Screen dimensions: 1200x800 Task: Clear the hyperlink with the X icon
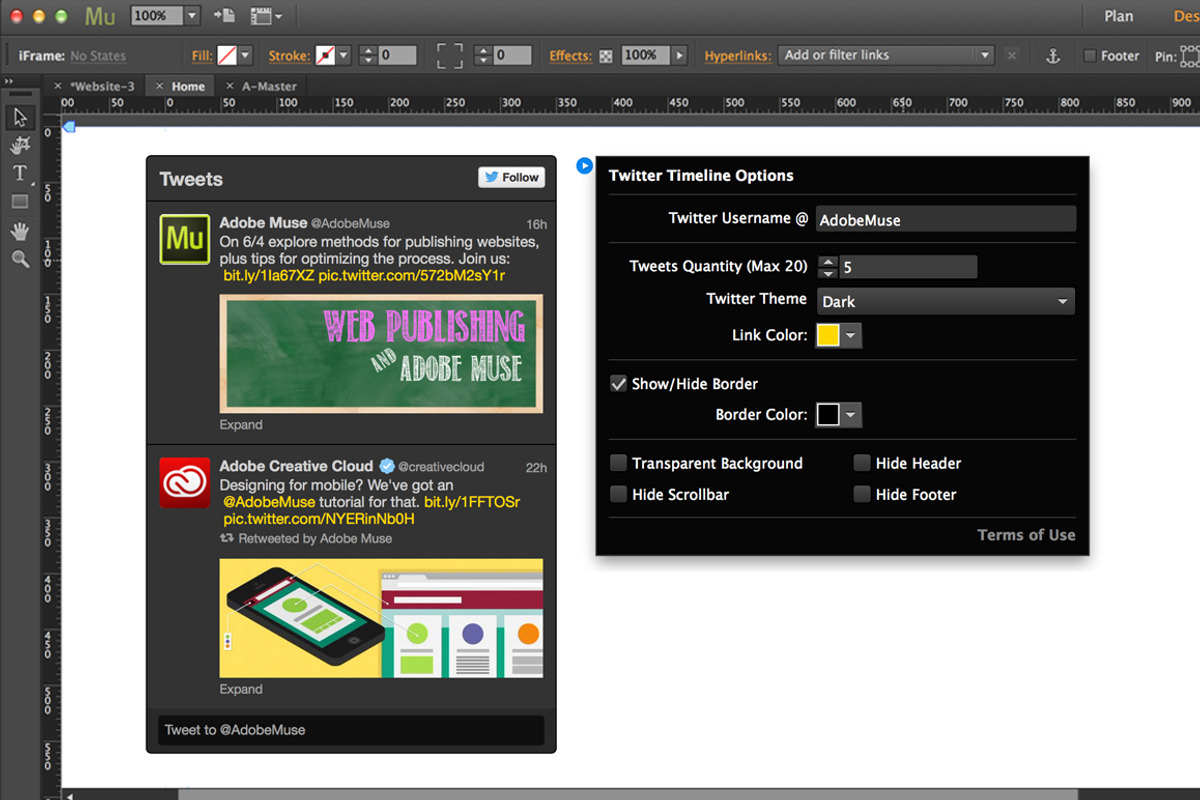pyautogui.click(x=1012, y=56)
